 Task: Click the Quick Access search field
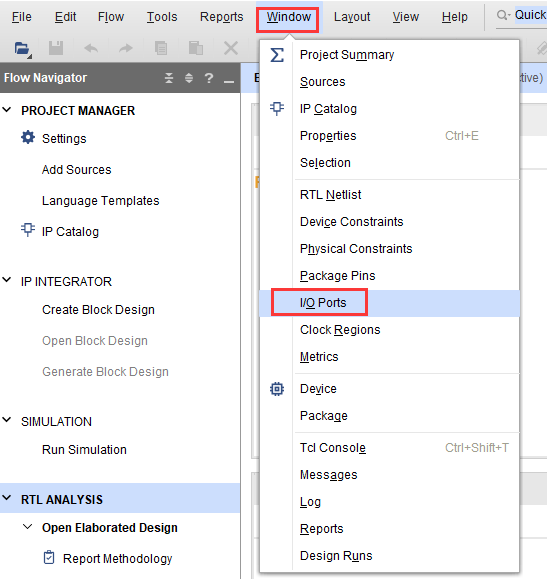pos(522,16)
